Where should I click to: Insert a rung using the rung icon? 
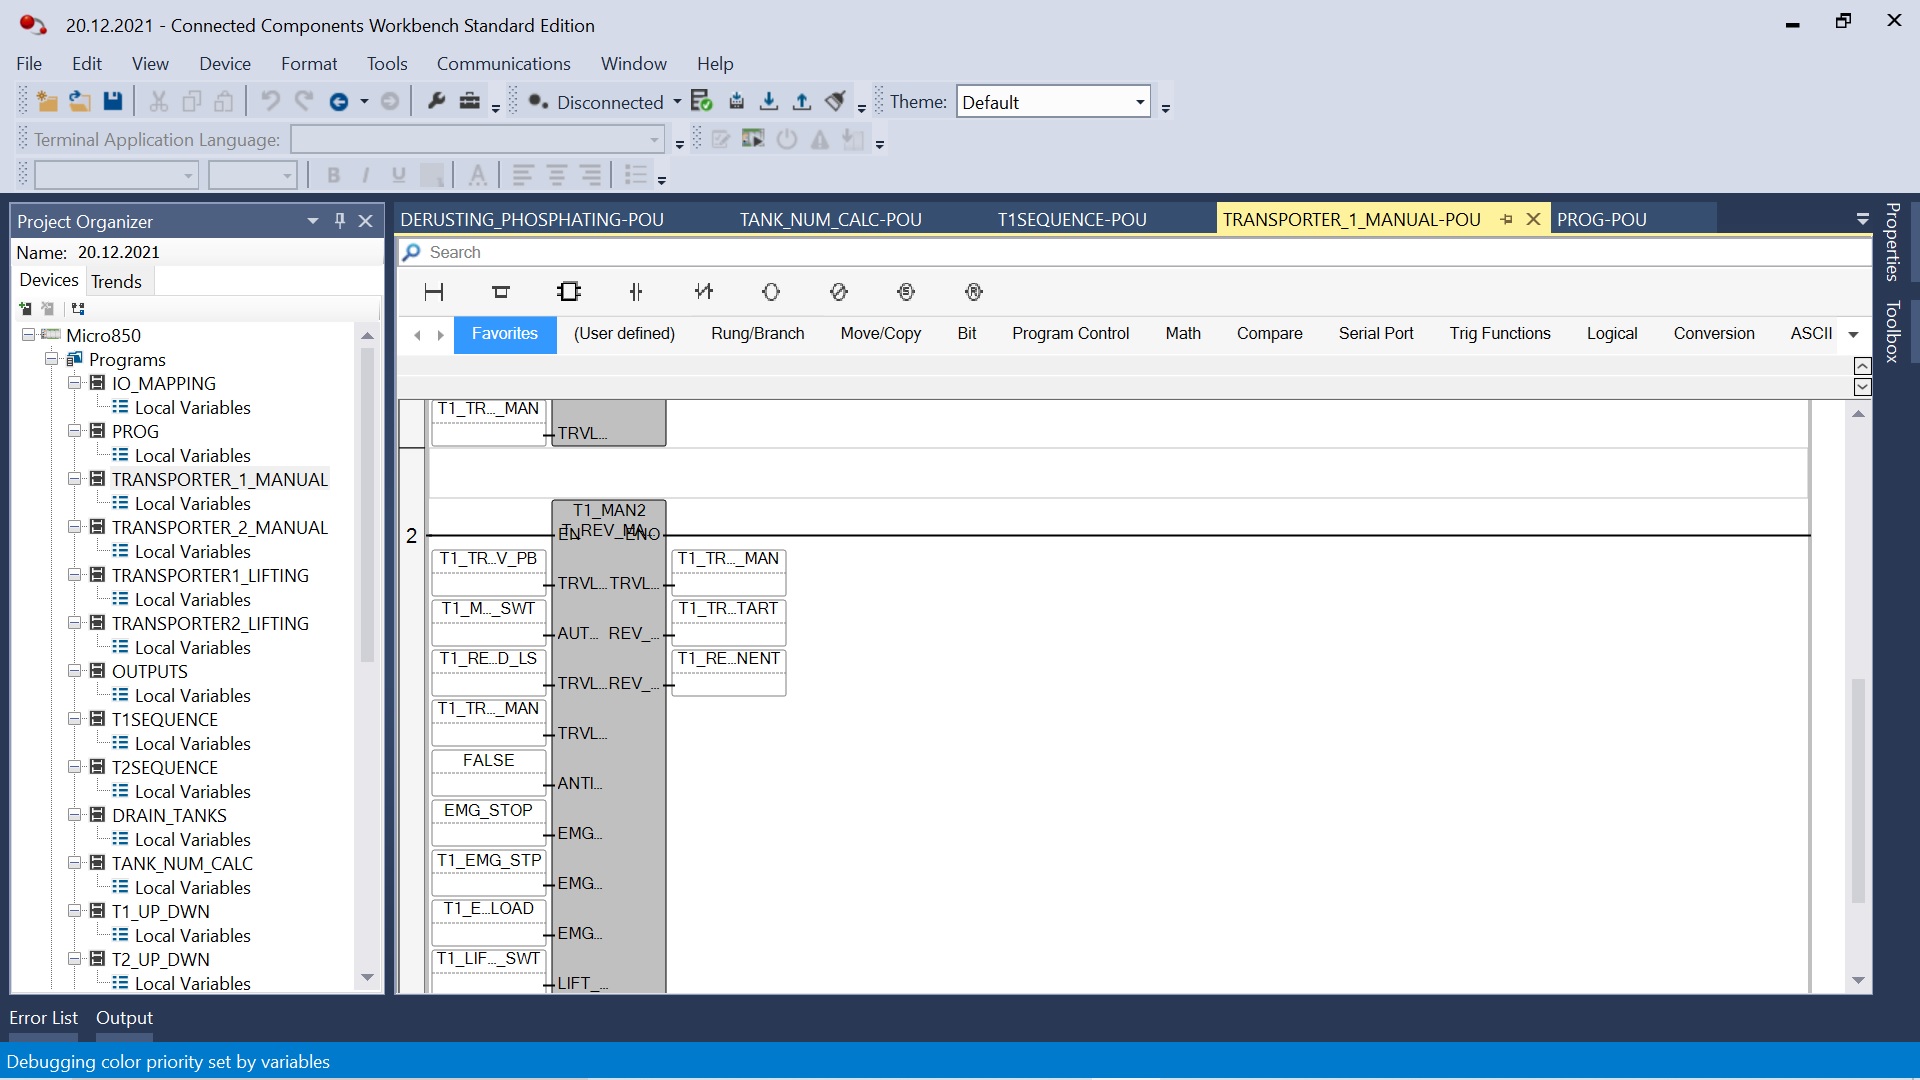[434, 292]
